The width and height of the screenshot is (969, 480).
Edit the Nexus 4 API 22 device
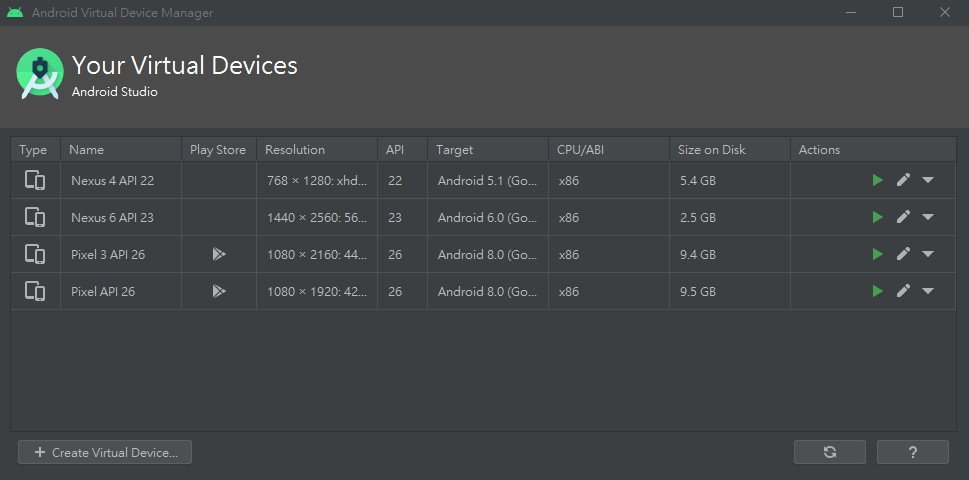pyautogui.click(x=903, y=180)
